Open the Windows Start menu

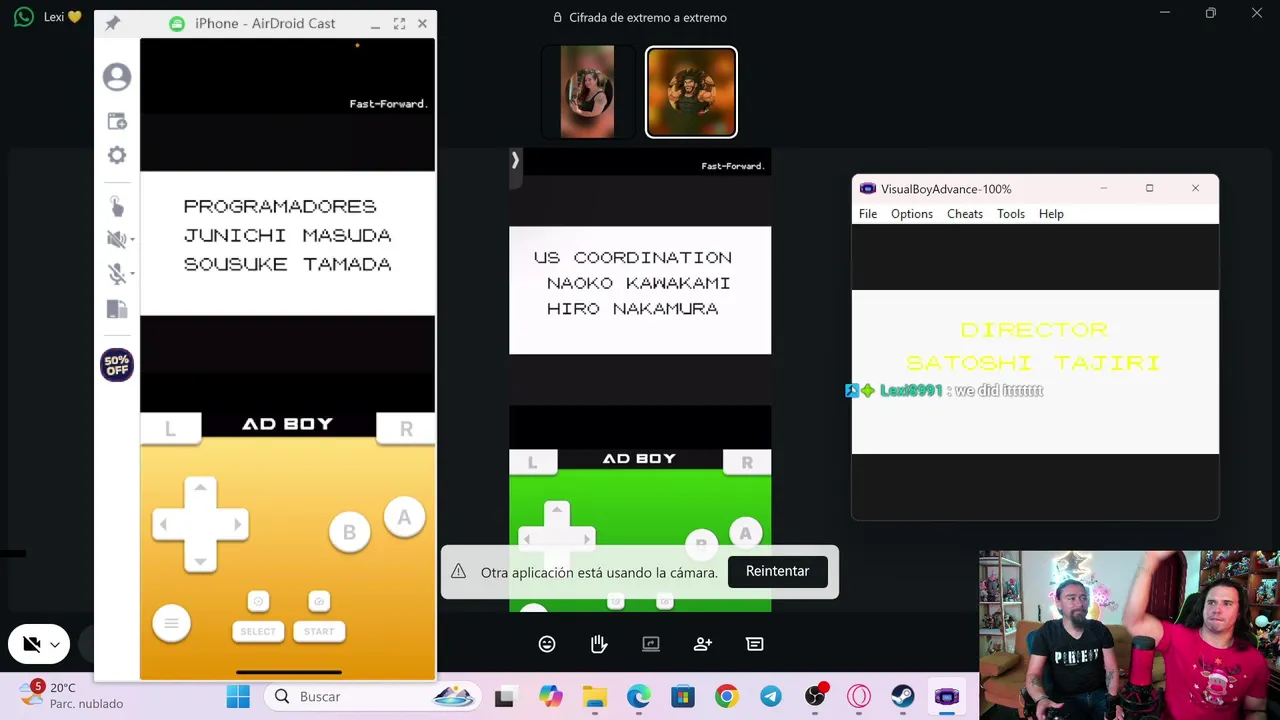tap(238, 697)
